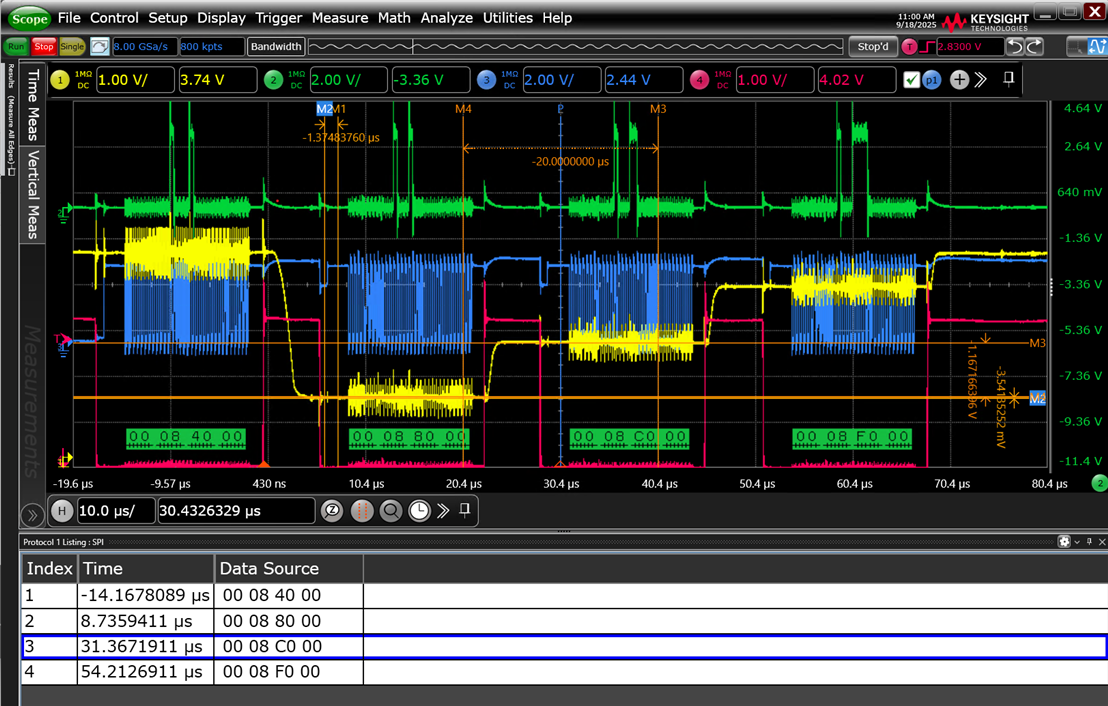
Task: Click the zoom Z icon in horizontal toolbar
Action: pyautogui.click(x=331, y=510)
